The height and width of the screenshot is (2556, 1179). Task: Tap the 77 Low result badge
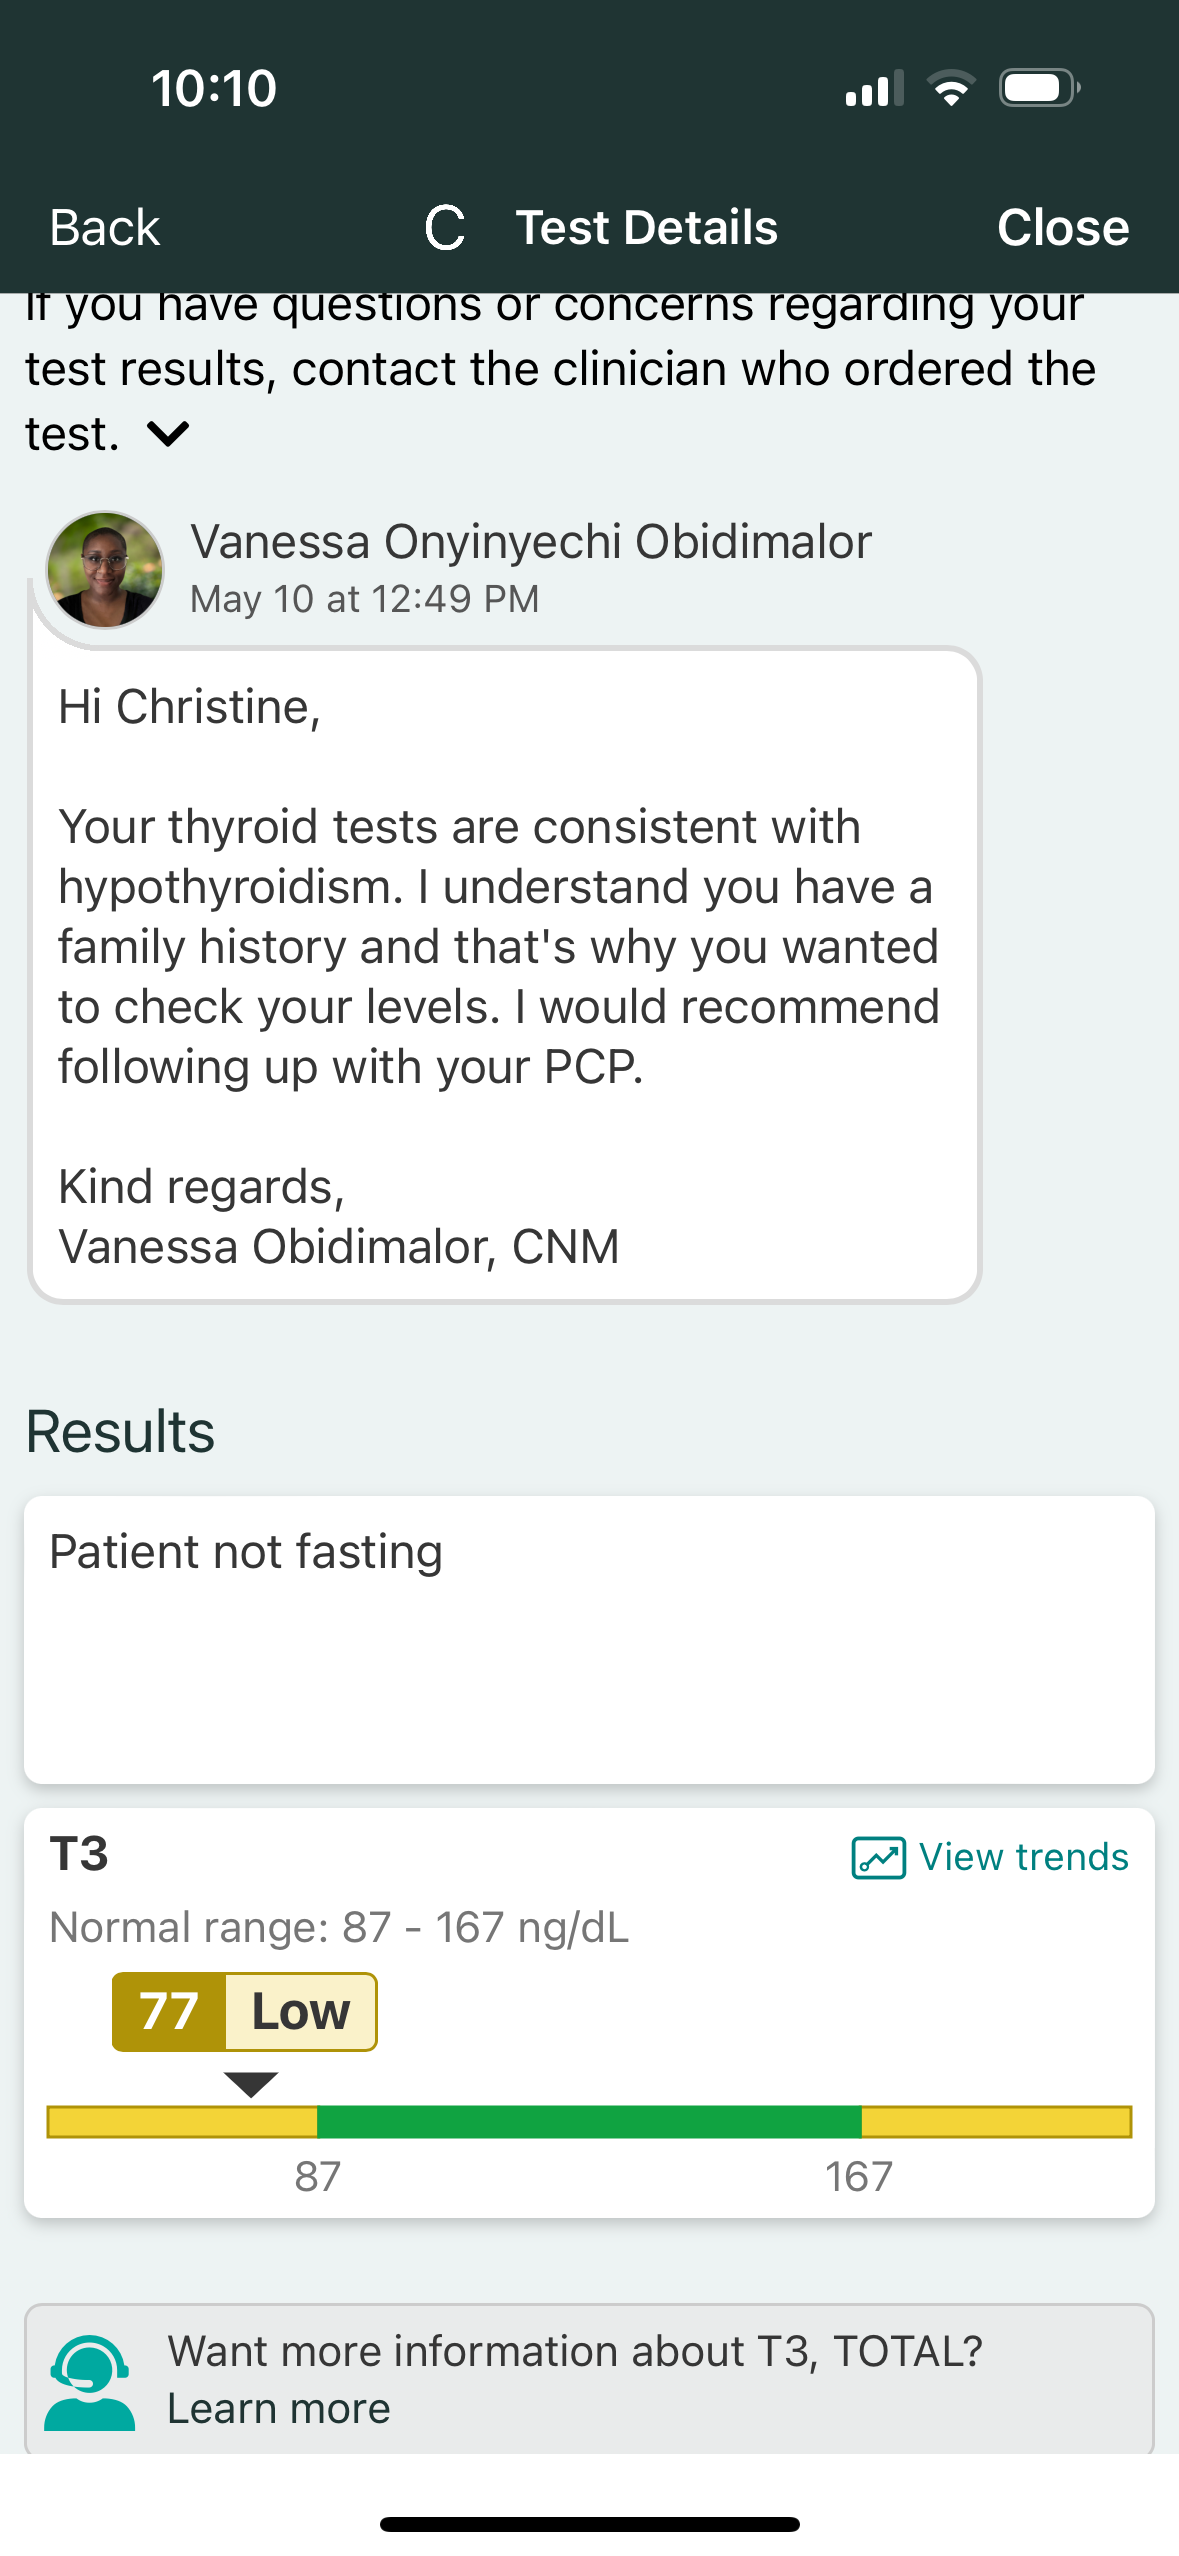[244, 2012]
